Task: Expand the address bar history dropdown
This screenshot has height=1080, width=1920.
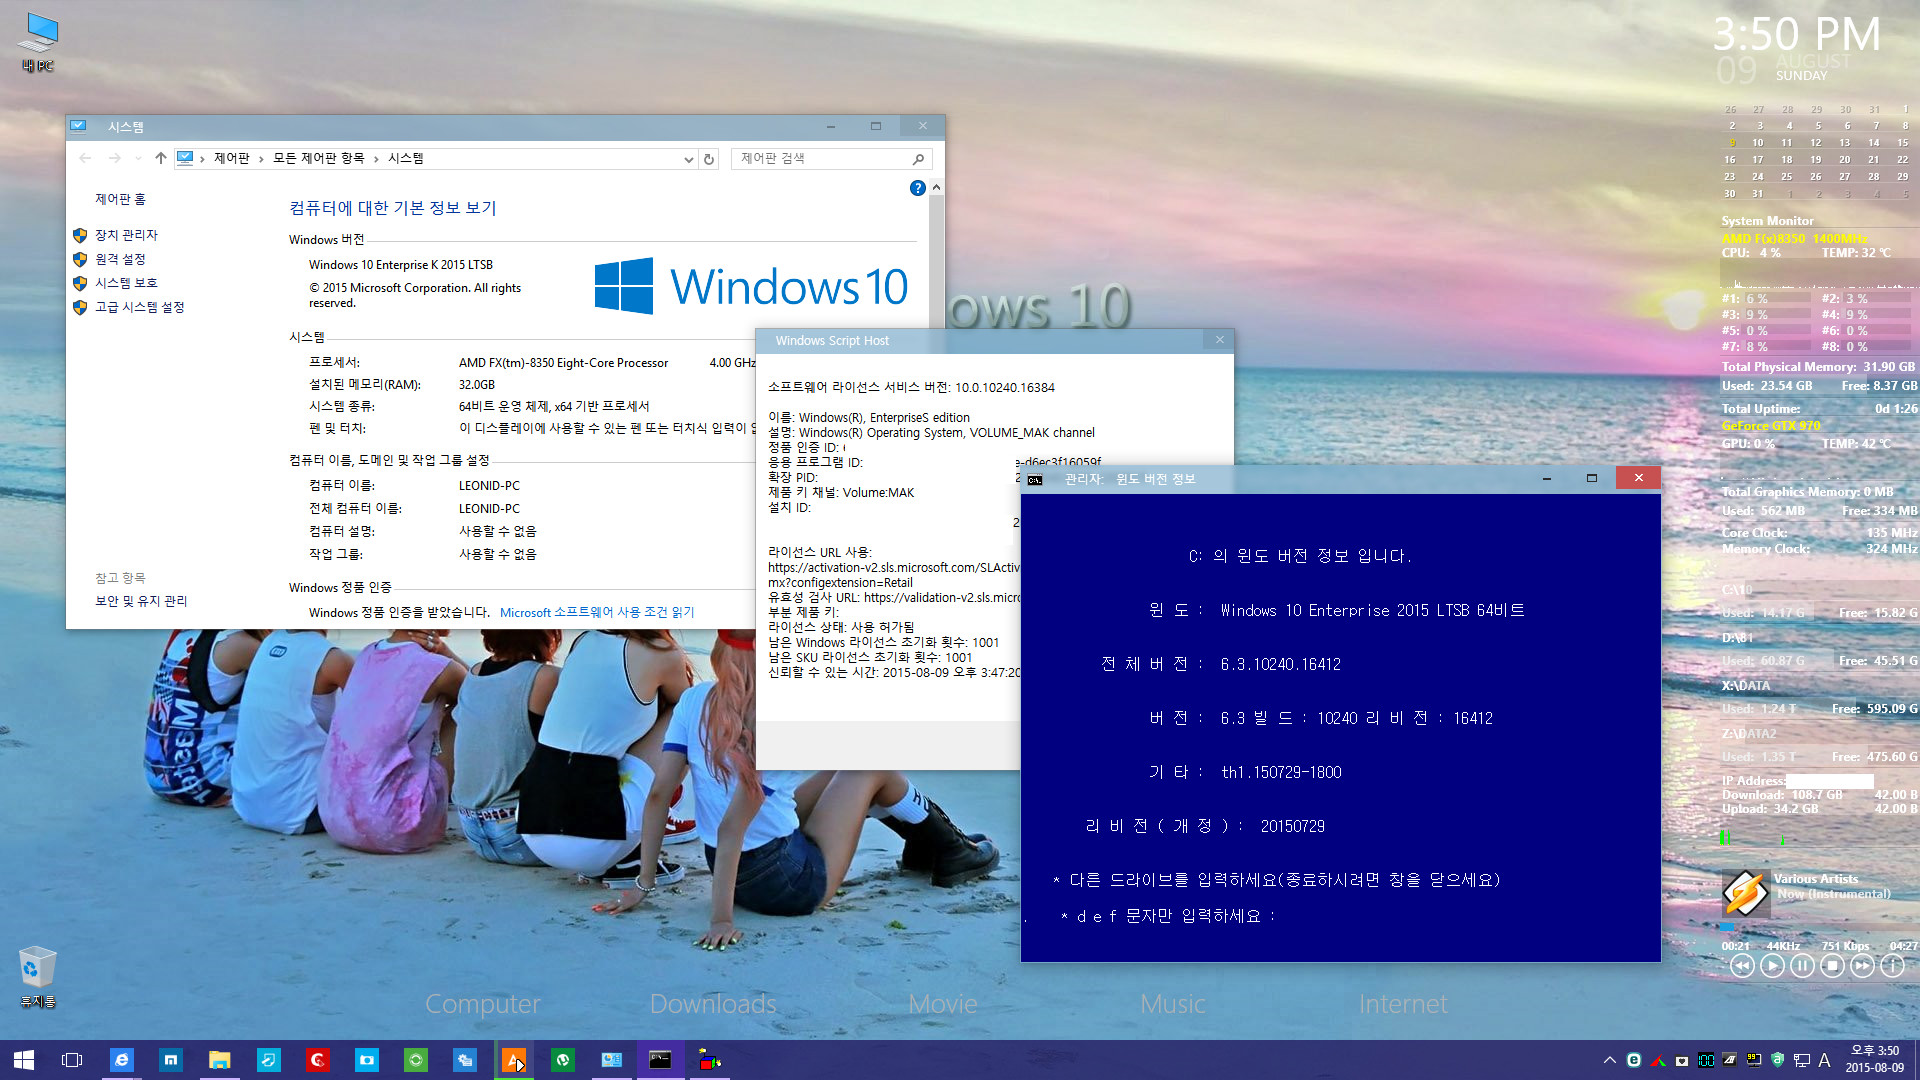Action: tap(688, 159)
